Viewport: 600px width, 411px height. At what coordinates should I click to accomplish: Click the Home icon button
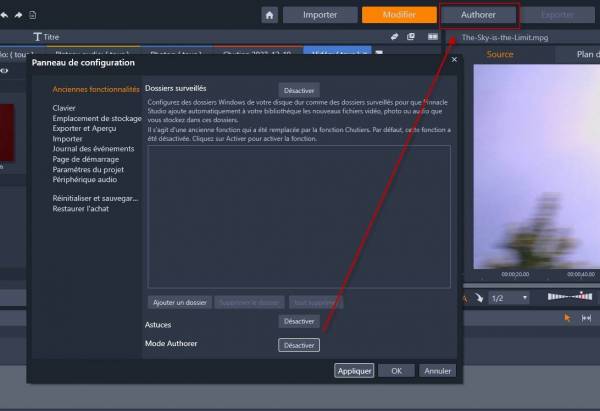(270, 15)
